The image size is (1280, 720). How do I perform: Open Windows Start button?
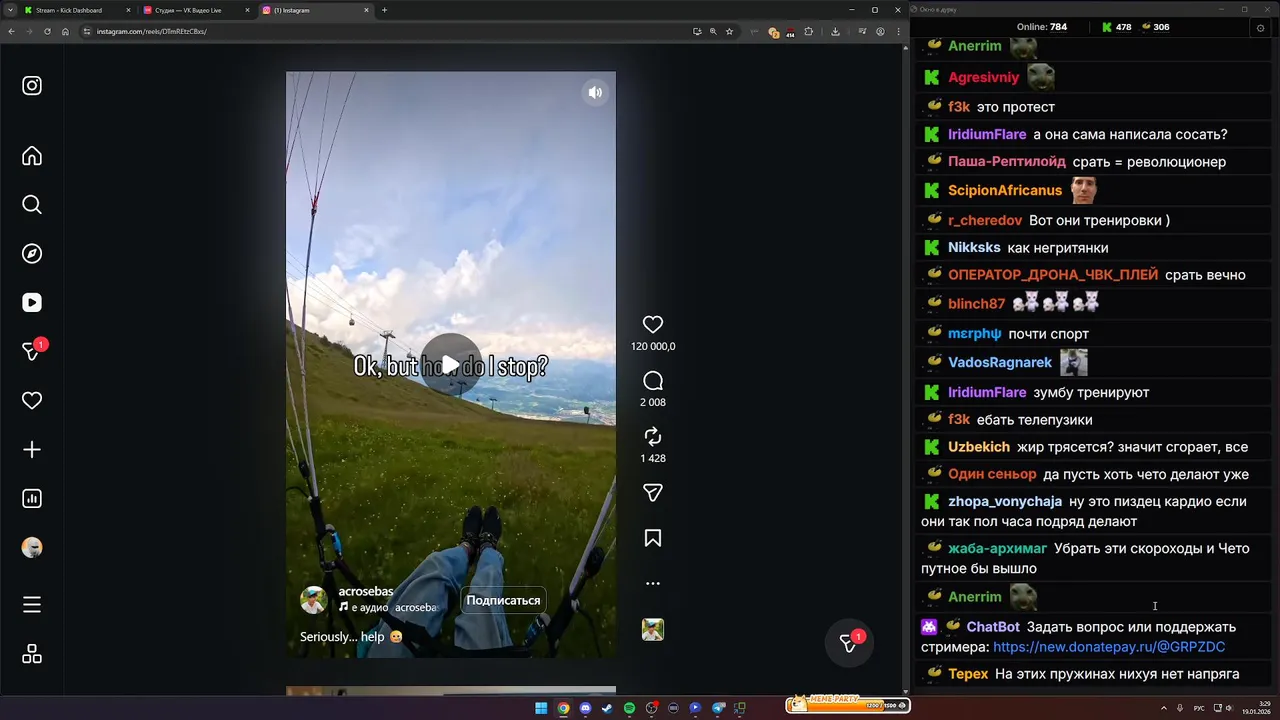coord(541,708)
